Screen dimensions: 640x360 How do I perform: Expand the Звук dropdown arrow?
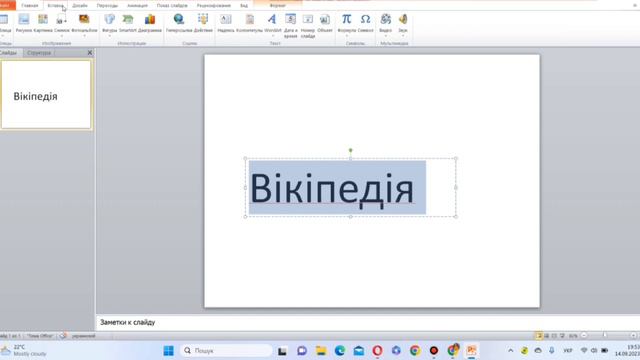403,36
